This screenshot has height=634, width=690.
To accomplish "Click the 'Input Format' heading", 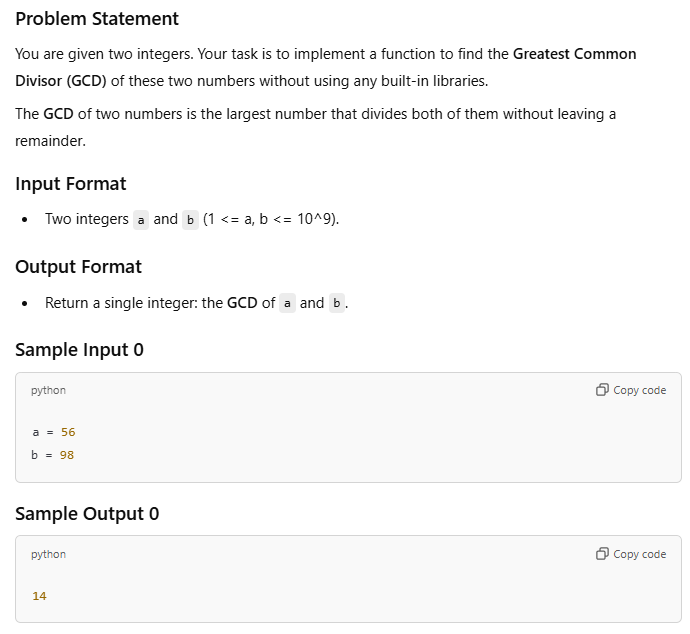I will 70,184.
